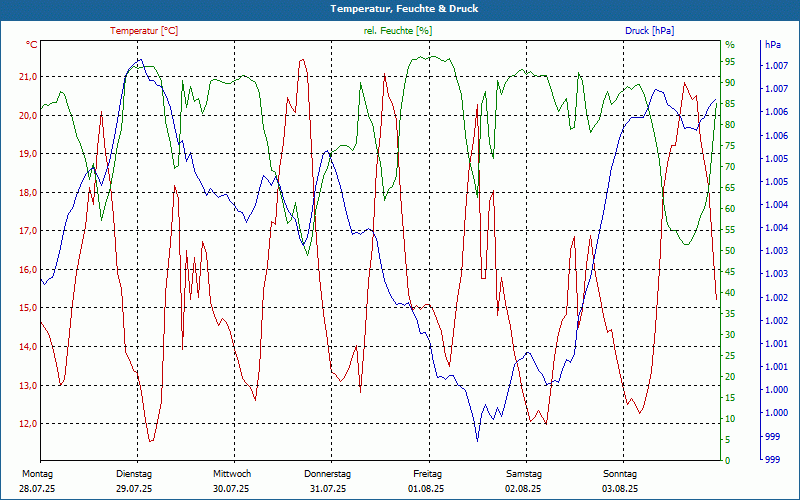This screenshot has height=500, width=800.
Task: Click "70" on the green humidity axis
Action: [x=730, y=167]
